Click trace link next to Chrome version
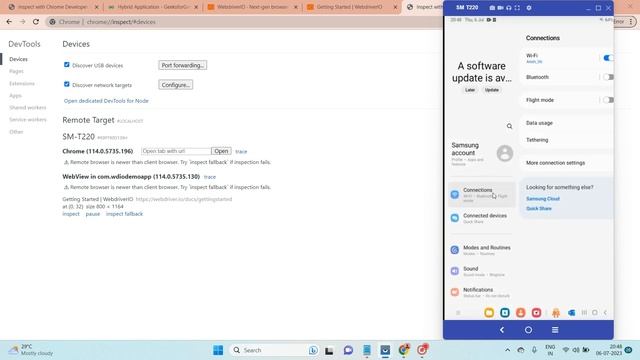 coord(241,151)
